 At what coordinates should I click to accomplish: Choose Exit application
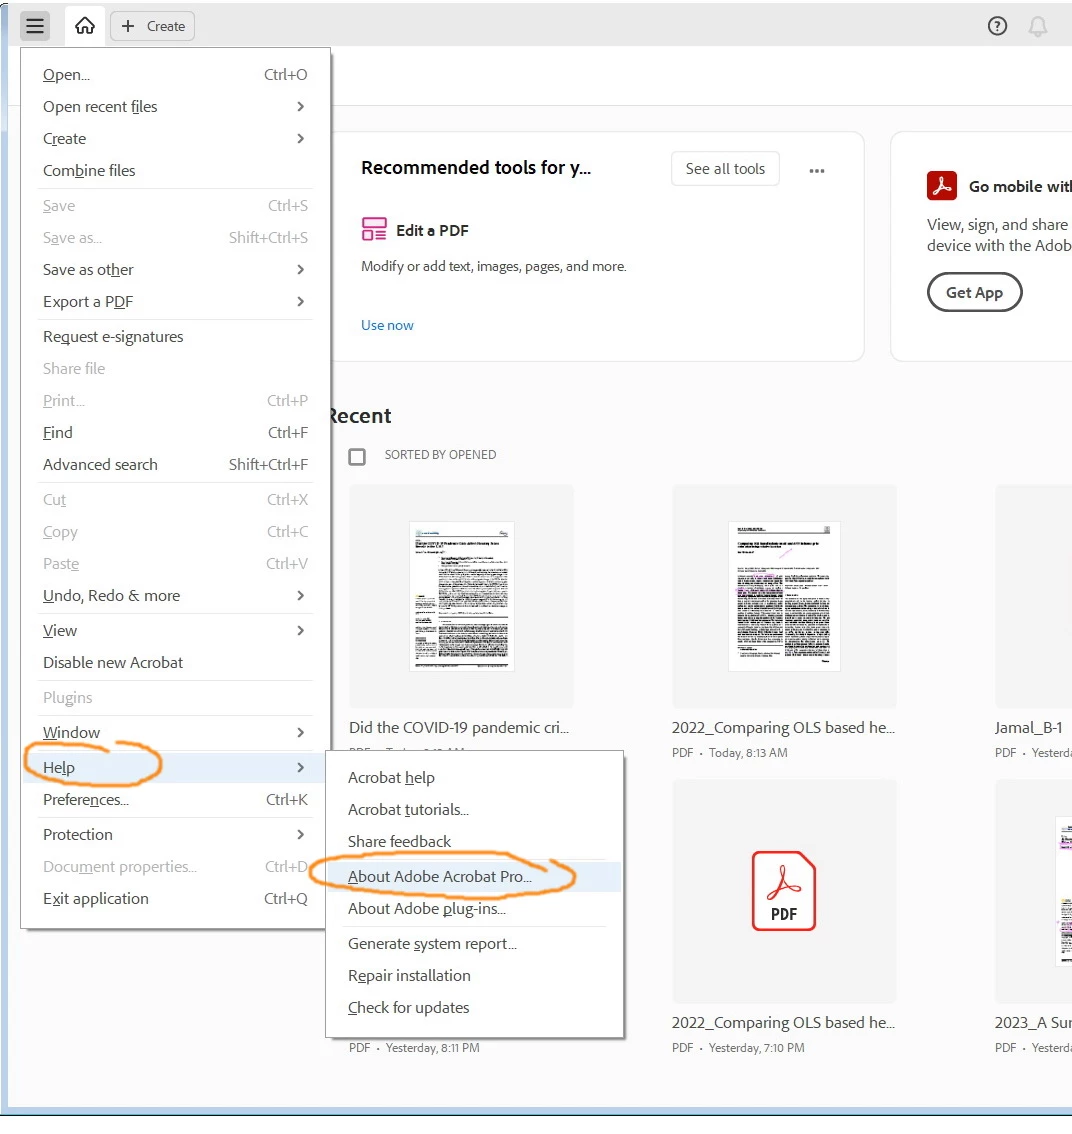point(175,898)
